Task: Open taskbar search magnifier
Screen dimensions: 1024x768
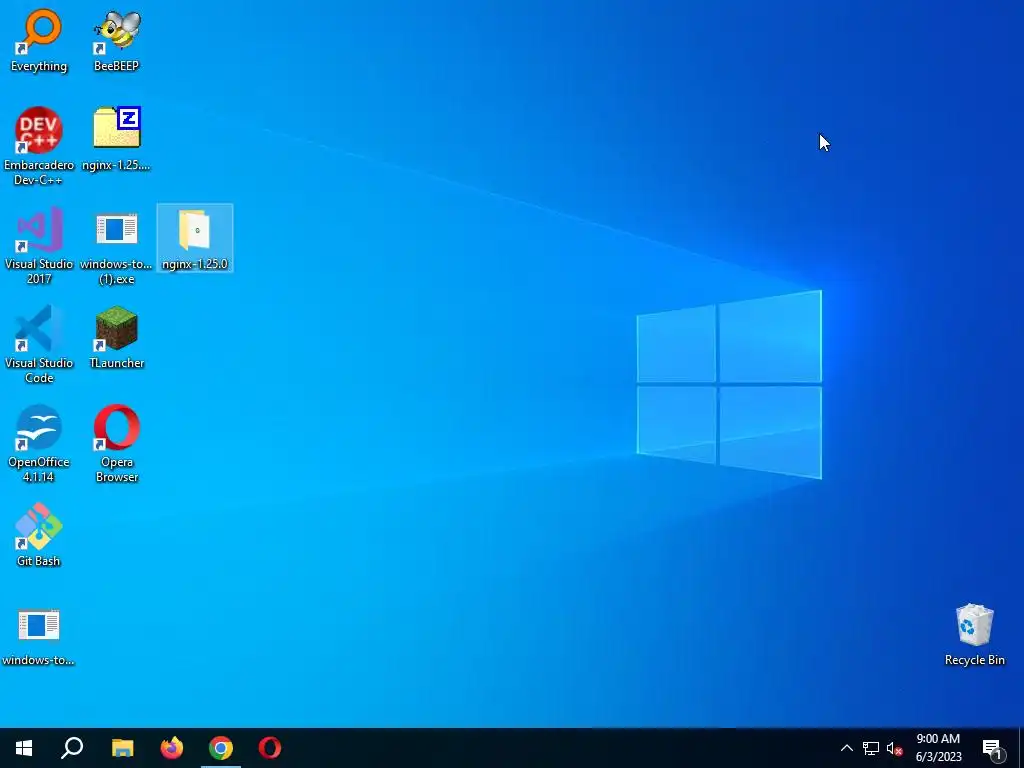Action: (x=72, y=748)
